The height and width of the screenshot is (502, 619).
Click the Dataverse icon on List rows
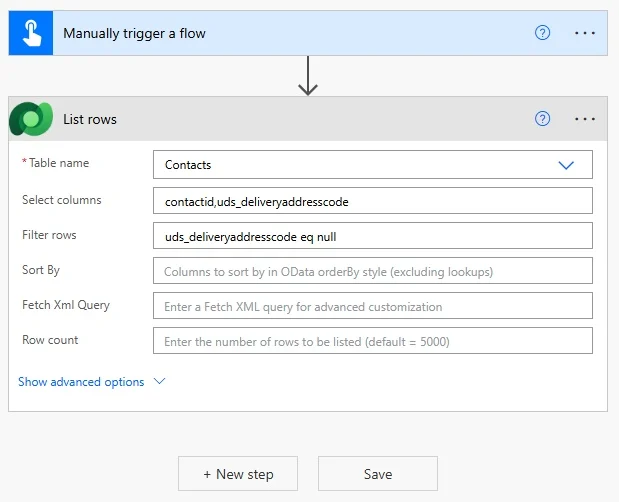click(30, 119)
